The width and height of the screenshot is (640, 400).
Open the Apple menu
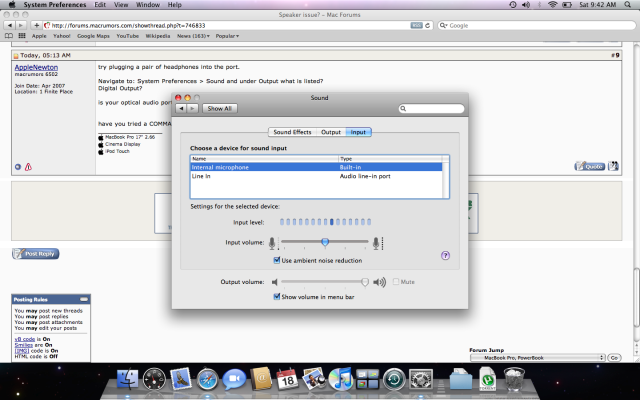pyautogui.click(x=12, y=4)
